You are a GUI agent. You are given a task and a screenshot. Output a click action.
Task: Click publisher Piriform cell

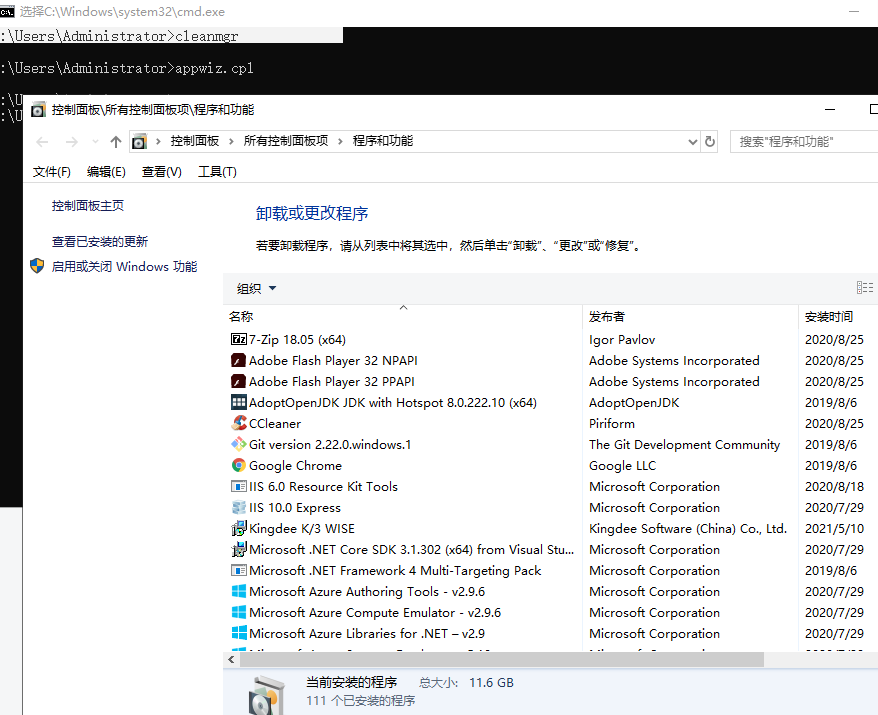pyautogui.click(x=611, y=423)
